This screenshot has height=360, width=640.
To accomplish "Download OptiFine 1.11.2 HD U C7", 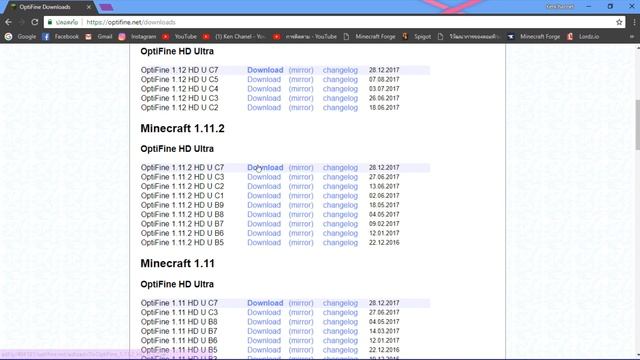I will (x=265, y=168).
